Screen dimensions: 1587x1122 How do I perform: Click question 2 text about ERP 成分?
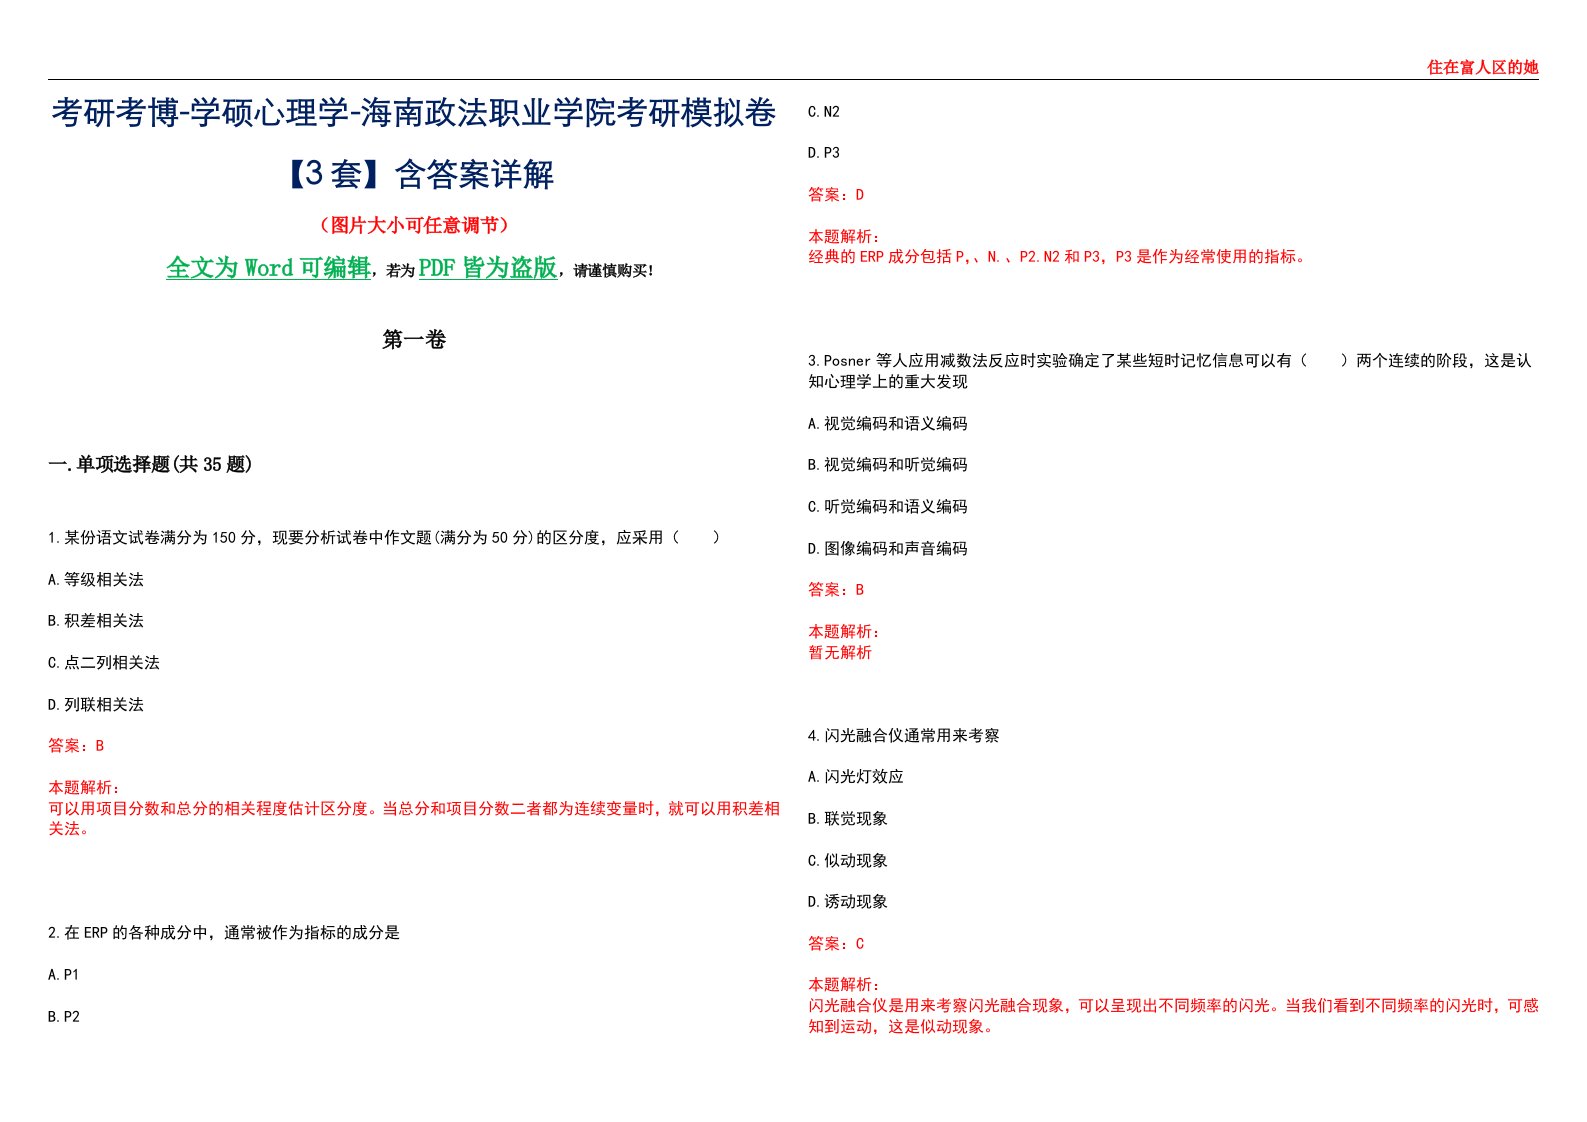[224, 933]
